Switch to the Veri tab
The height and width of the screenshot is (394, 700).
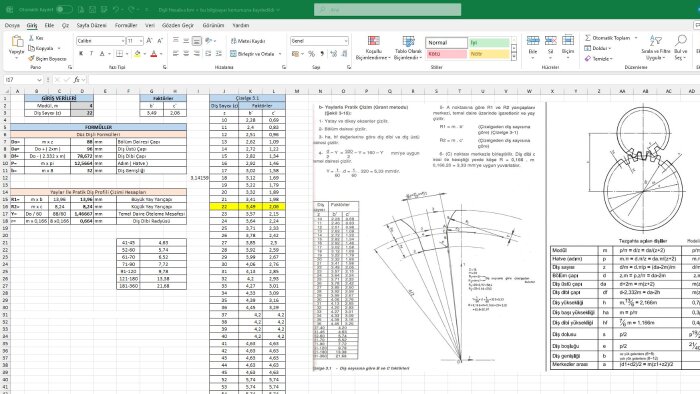150,25
